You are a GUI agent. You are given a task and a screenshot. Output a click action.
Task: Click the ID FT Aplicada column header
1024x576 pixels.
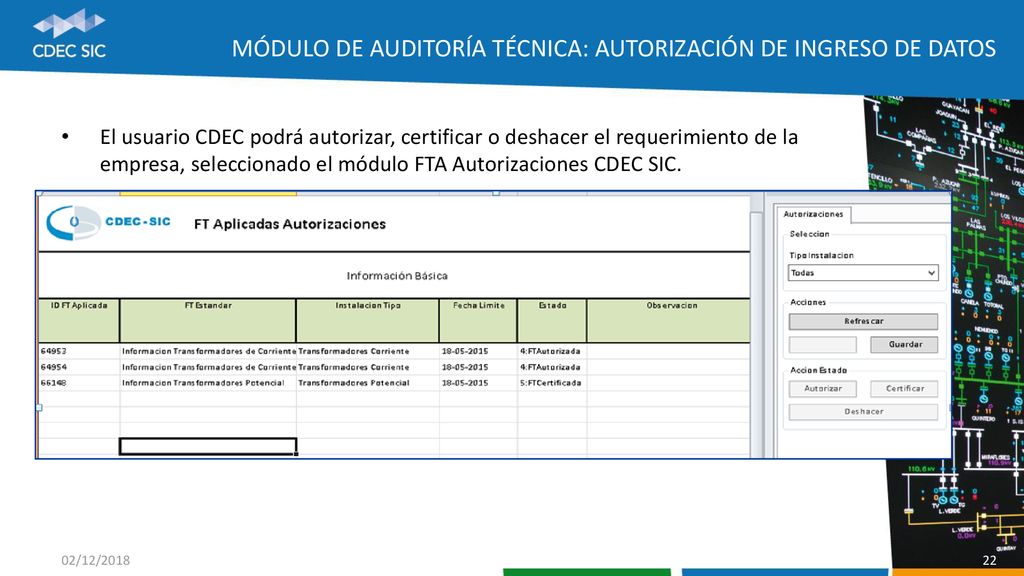[x=79, y=320]
